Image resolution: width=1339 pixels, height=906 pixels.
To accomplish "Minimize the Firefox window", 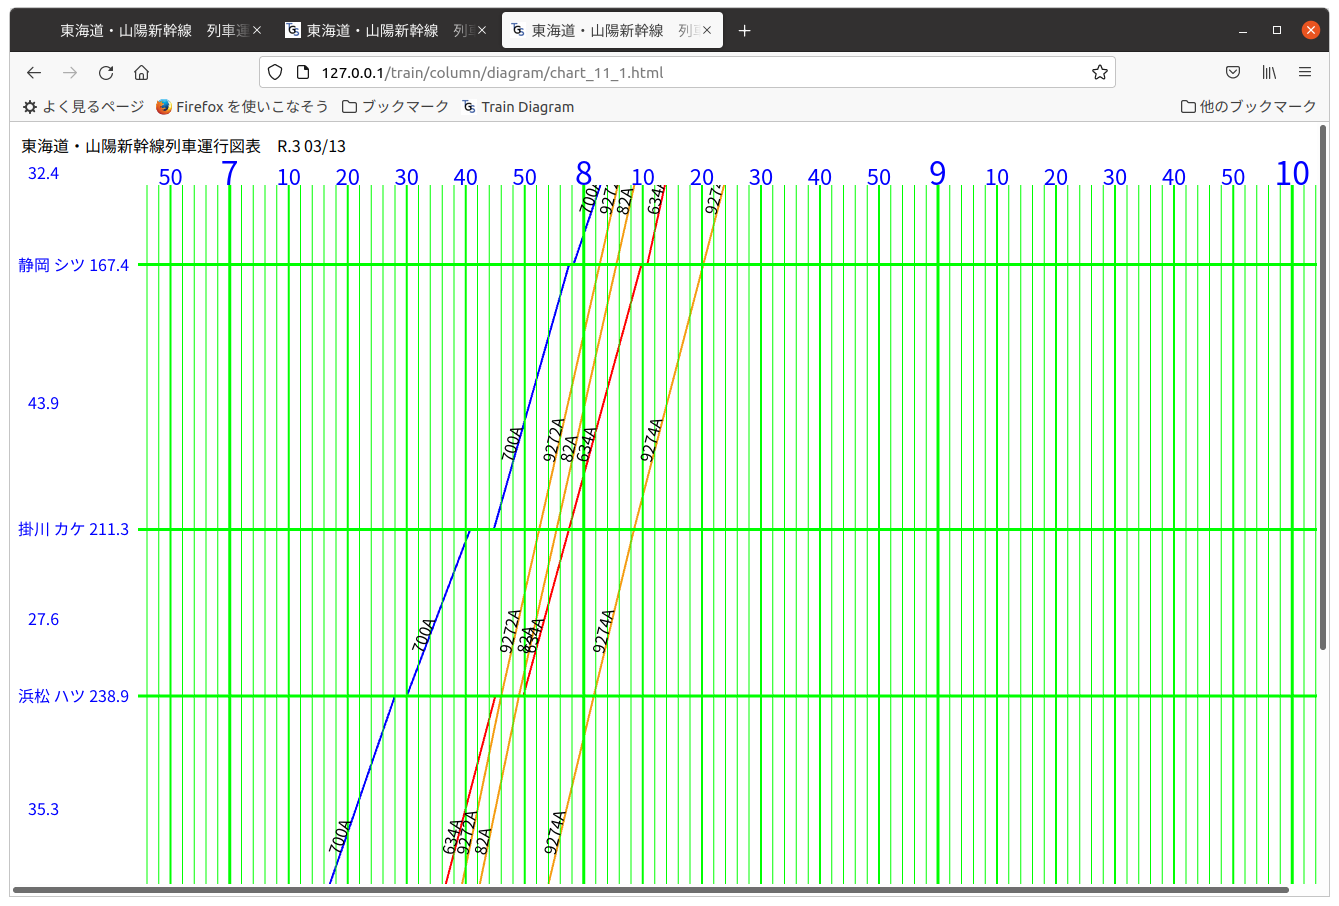I will (1243, 31).
